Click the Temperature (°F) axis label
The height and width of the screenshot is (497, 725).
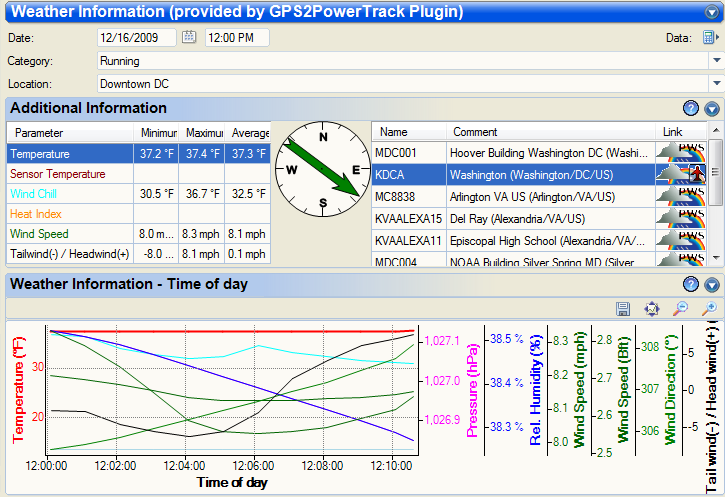[x=18, y=391]
